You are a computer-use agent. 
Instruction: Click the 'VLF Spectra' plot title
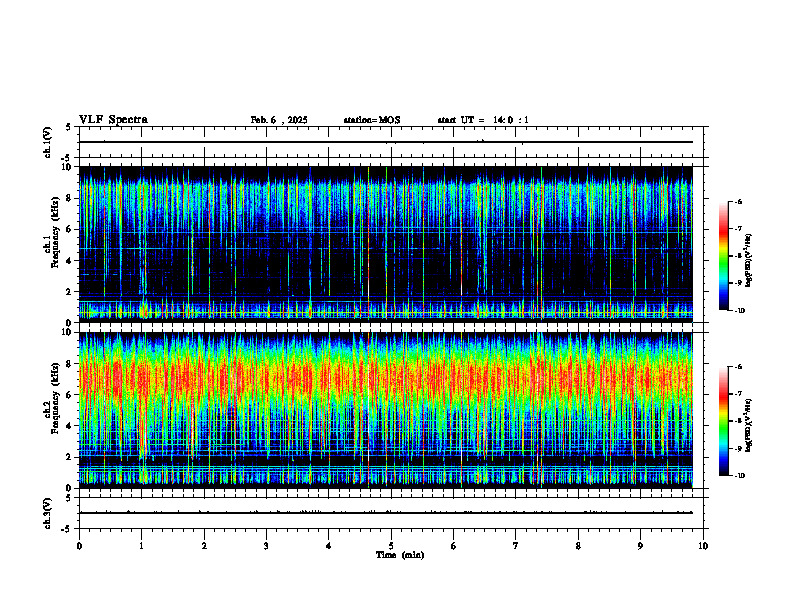pyautogui.click(x=114, y=120)
